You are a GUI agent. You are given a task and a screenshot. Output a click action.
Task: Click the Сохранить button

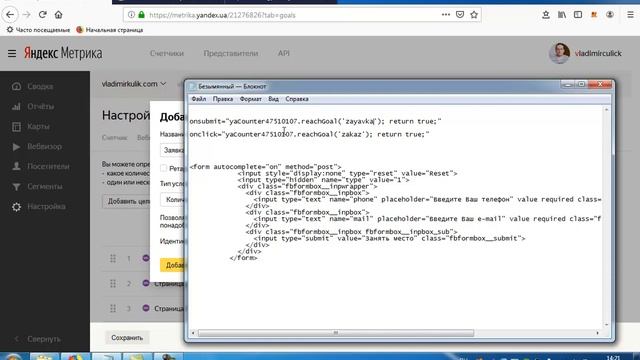tap(127, 338)
